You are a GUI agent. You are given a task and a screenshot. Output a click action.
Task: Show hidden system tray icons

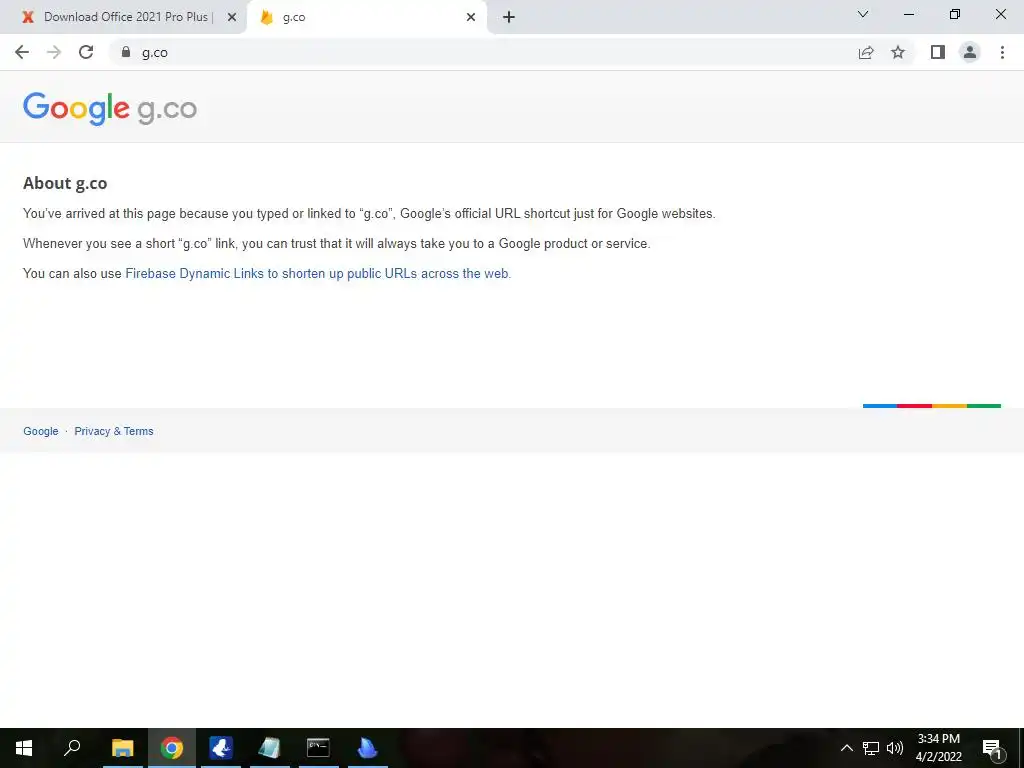click(x=846, y=748)
